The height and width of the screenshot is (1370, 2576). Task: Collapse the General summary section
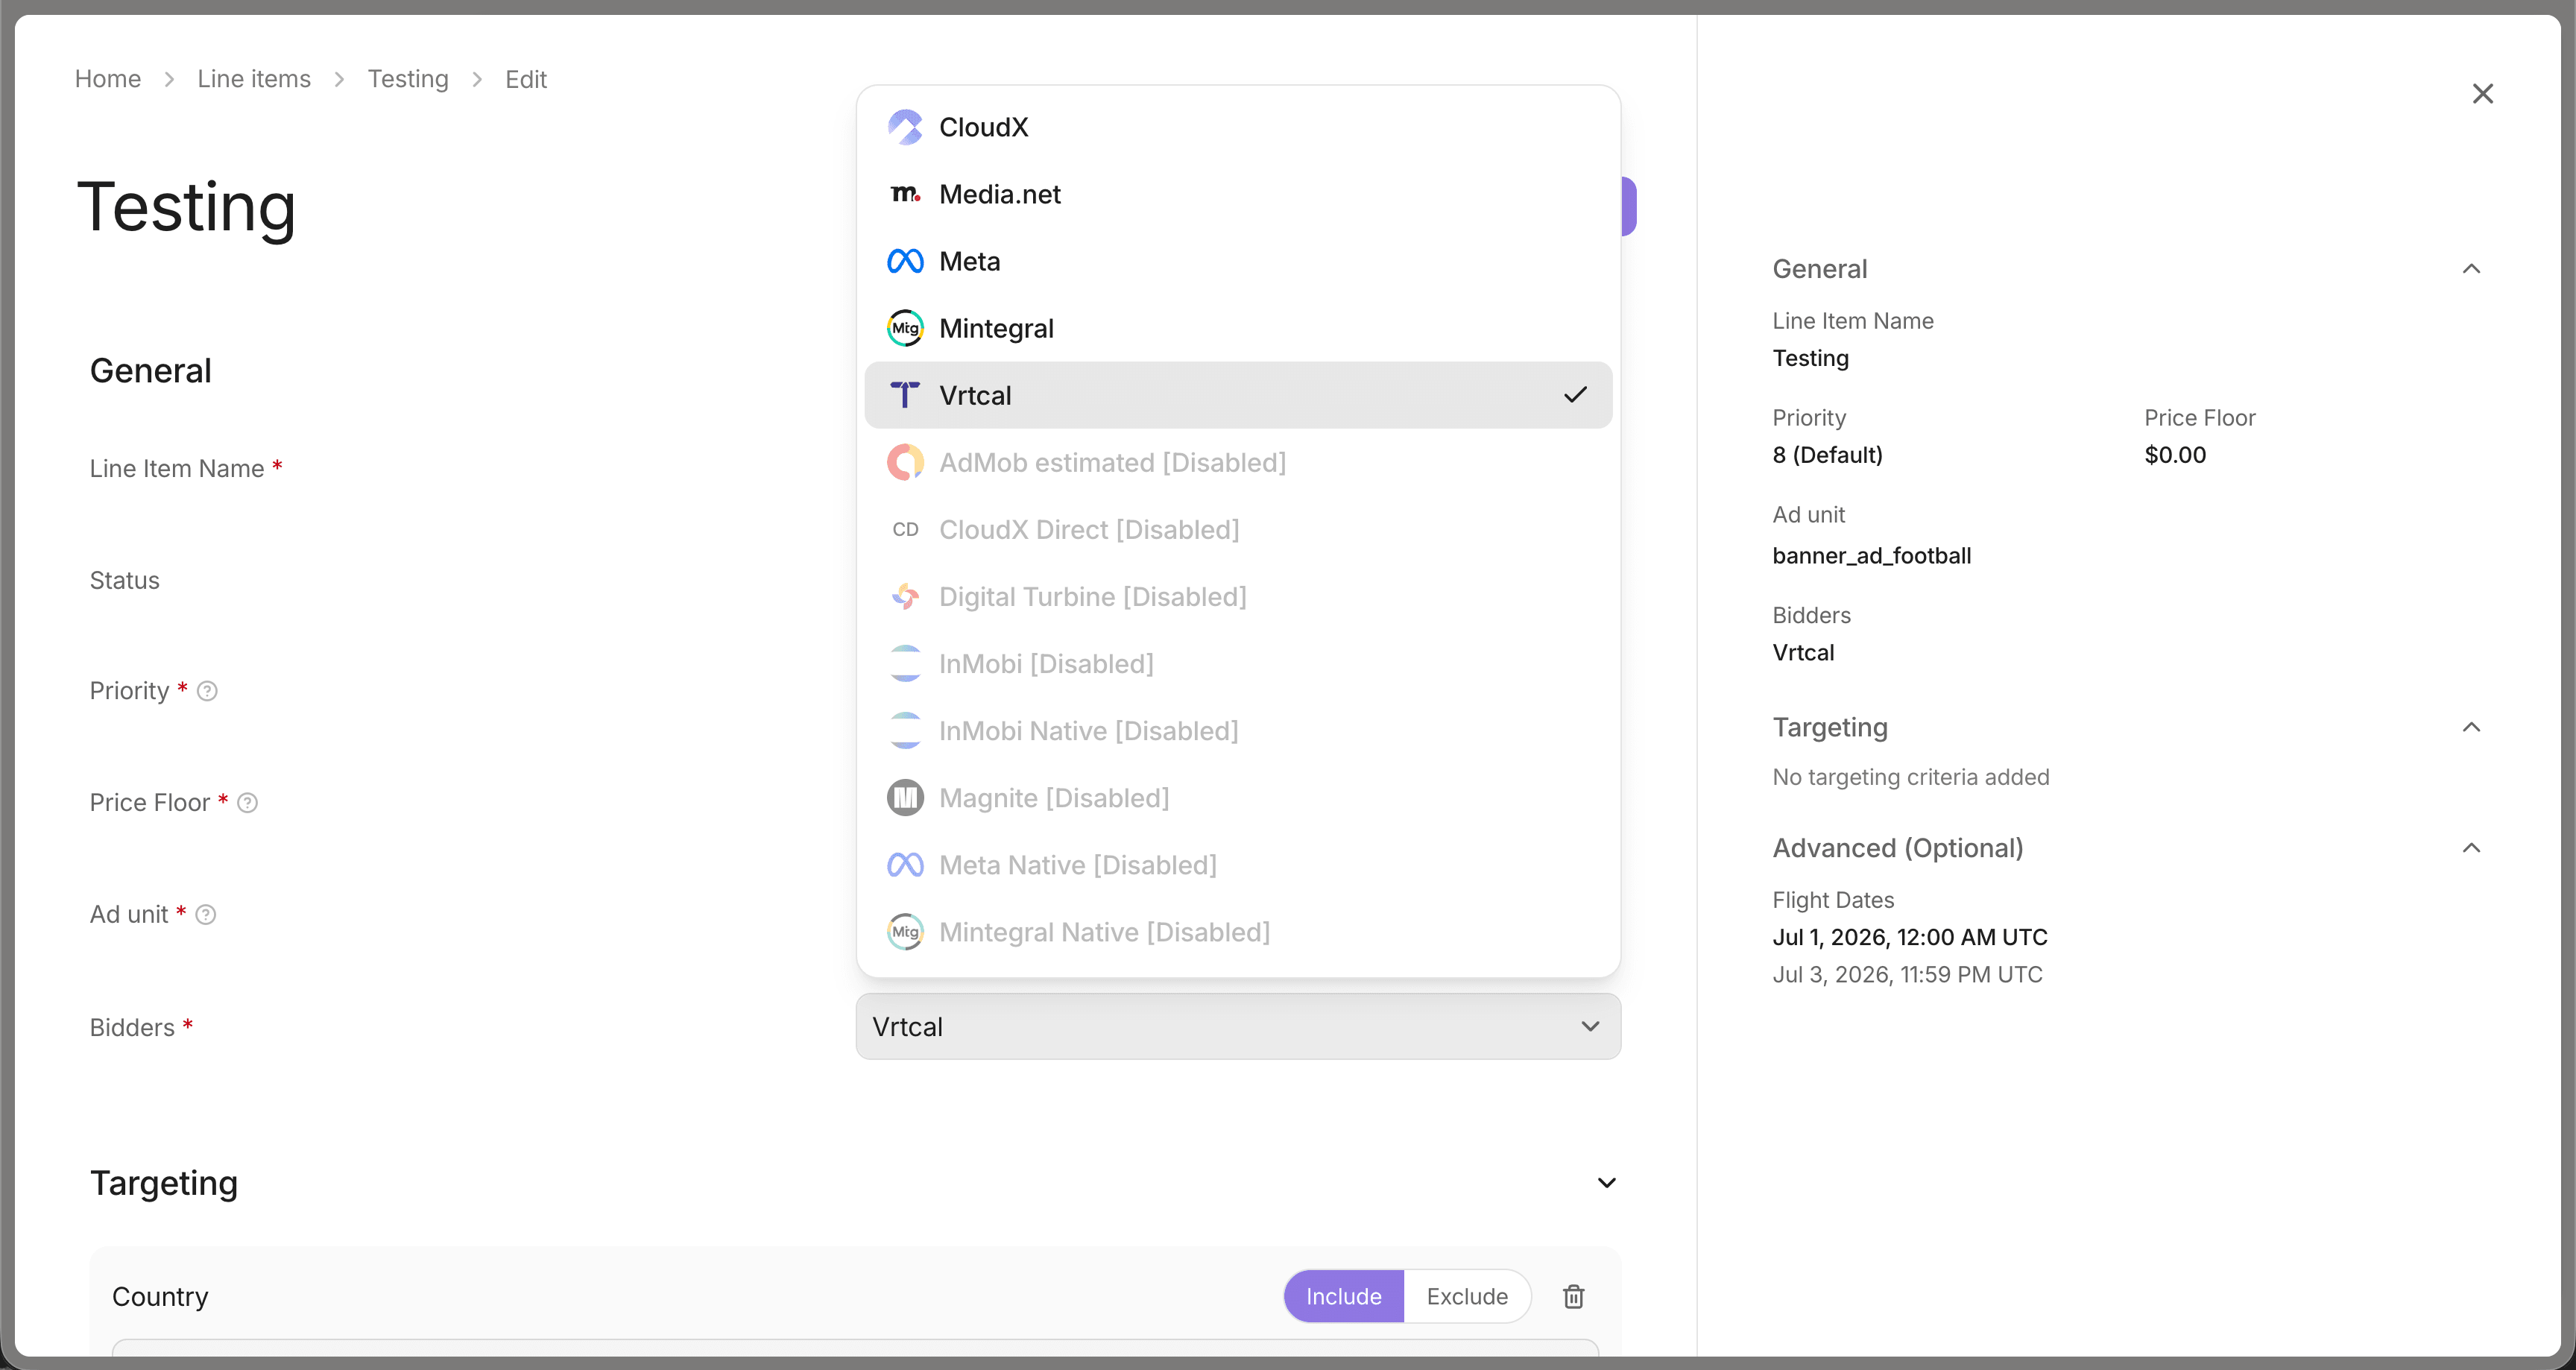tap(2471, 268)
